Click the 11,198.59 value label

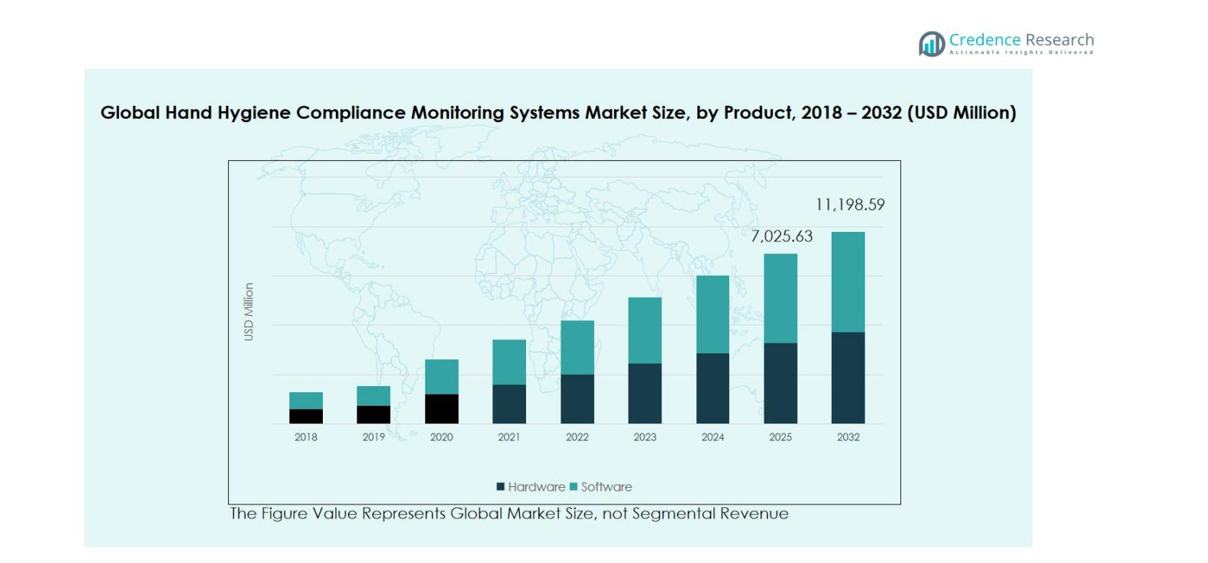click(849, 205)
